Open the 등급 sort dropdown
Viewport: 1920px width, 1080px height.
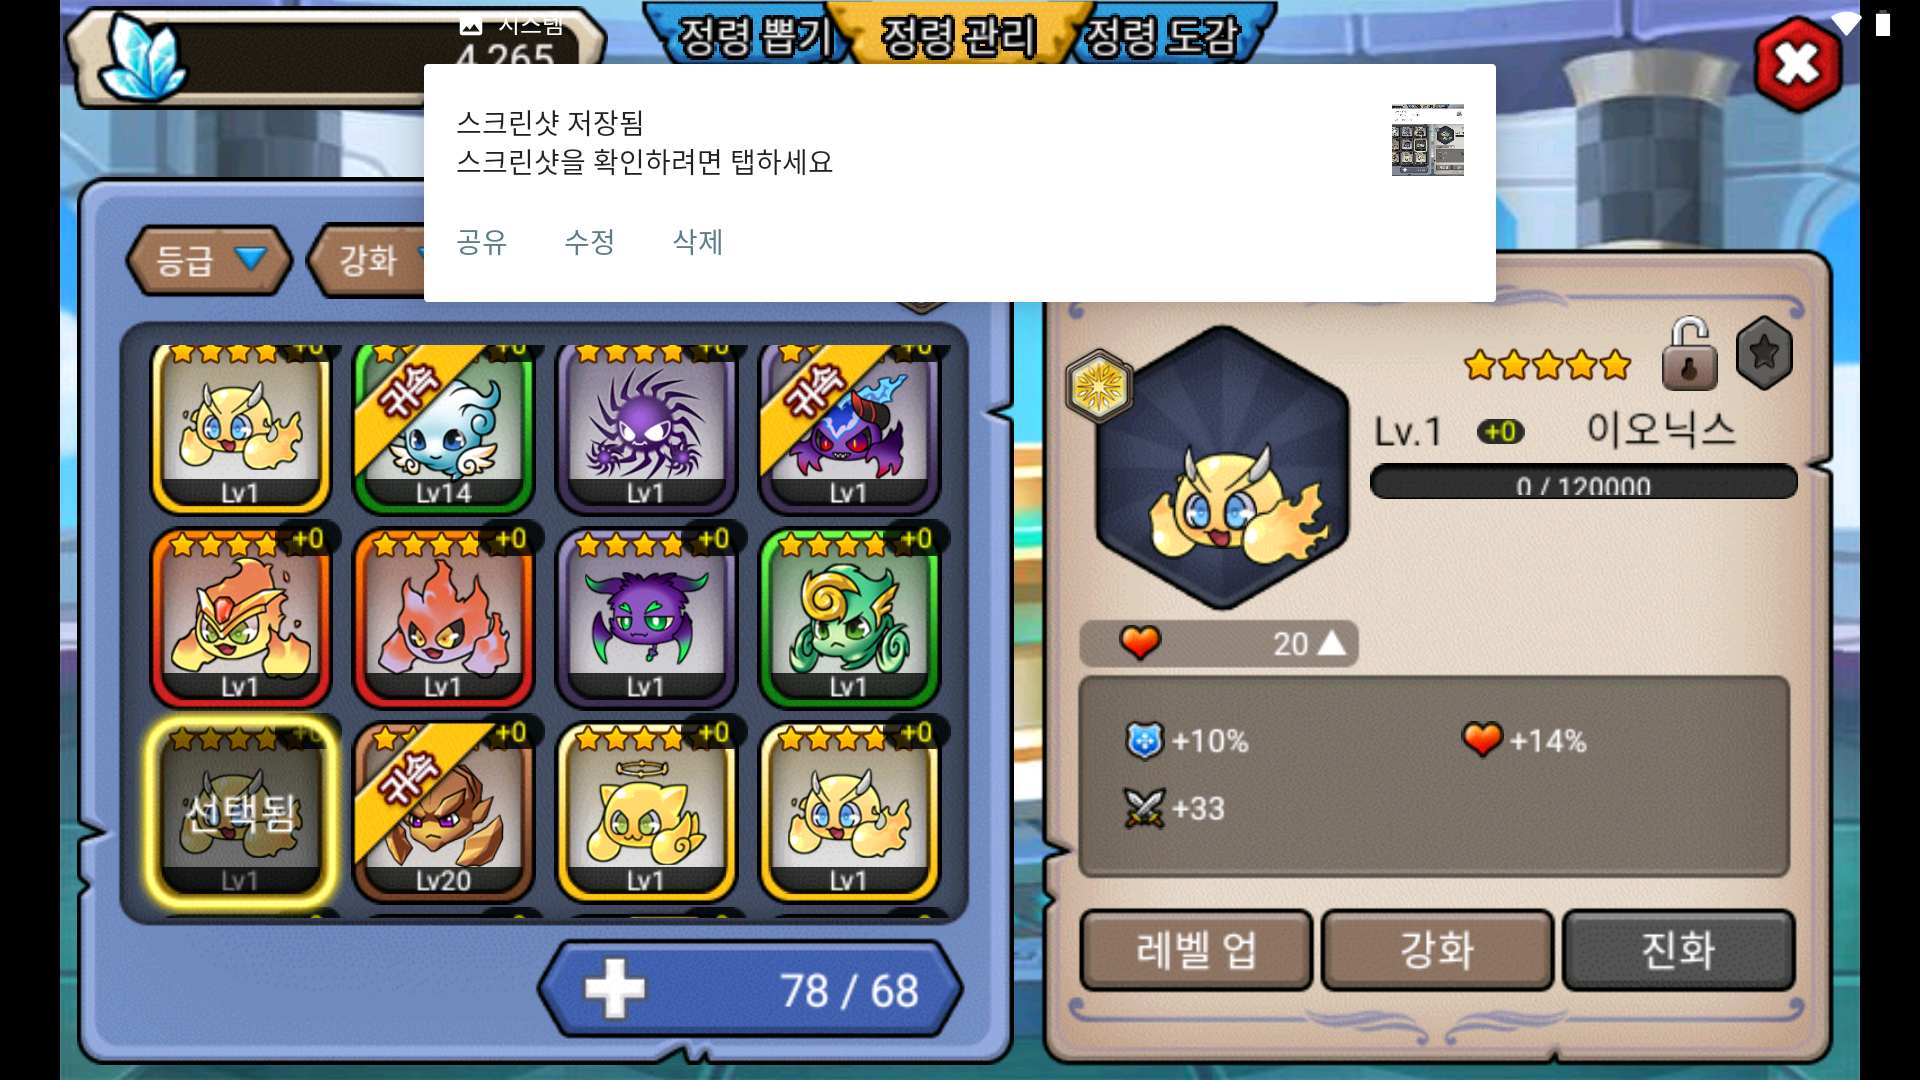pos(209,261)
